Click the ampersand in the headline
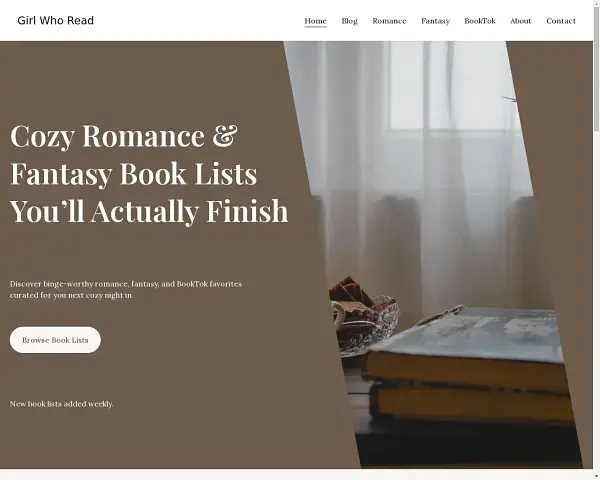Screen dimensions: 600x480 tap(225, 135)
